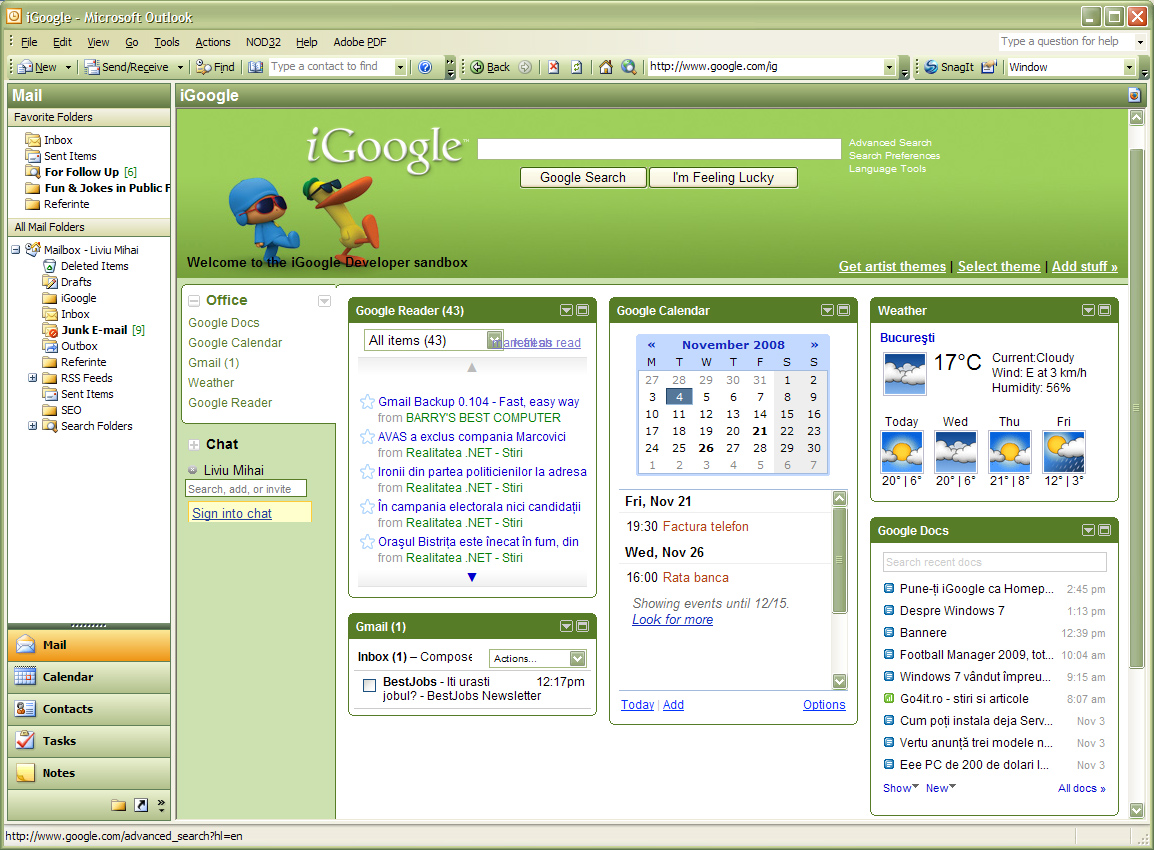Click the blue Outlook Help icon
The image size is (1154, 850).
coord(425,67)
